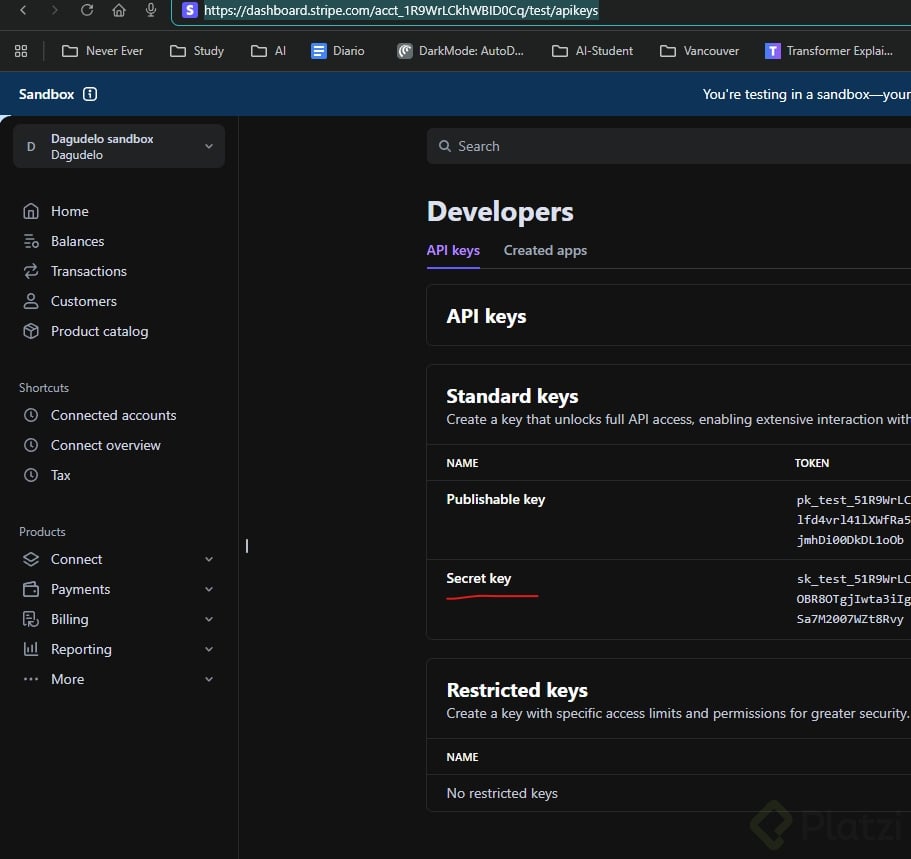Select the API keys tab
This screenshot has width=911, height=859.
tap(453, 250)
